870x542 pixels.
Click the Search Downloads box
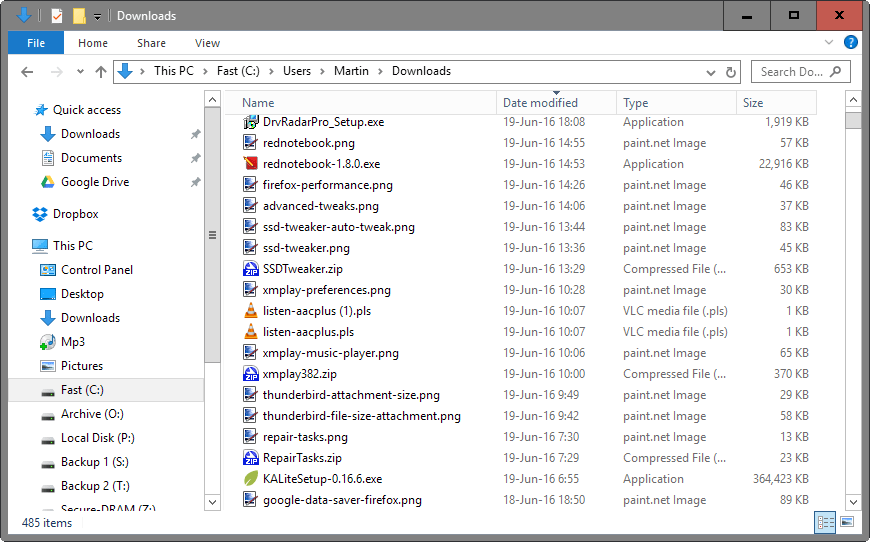801,72
